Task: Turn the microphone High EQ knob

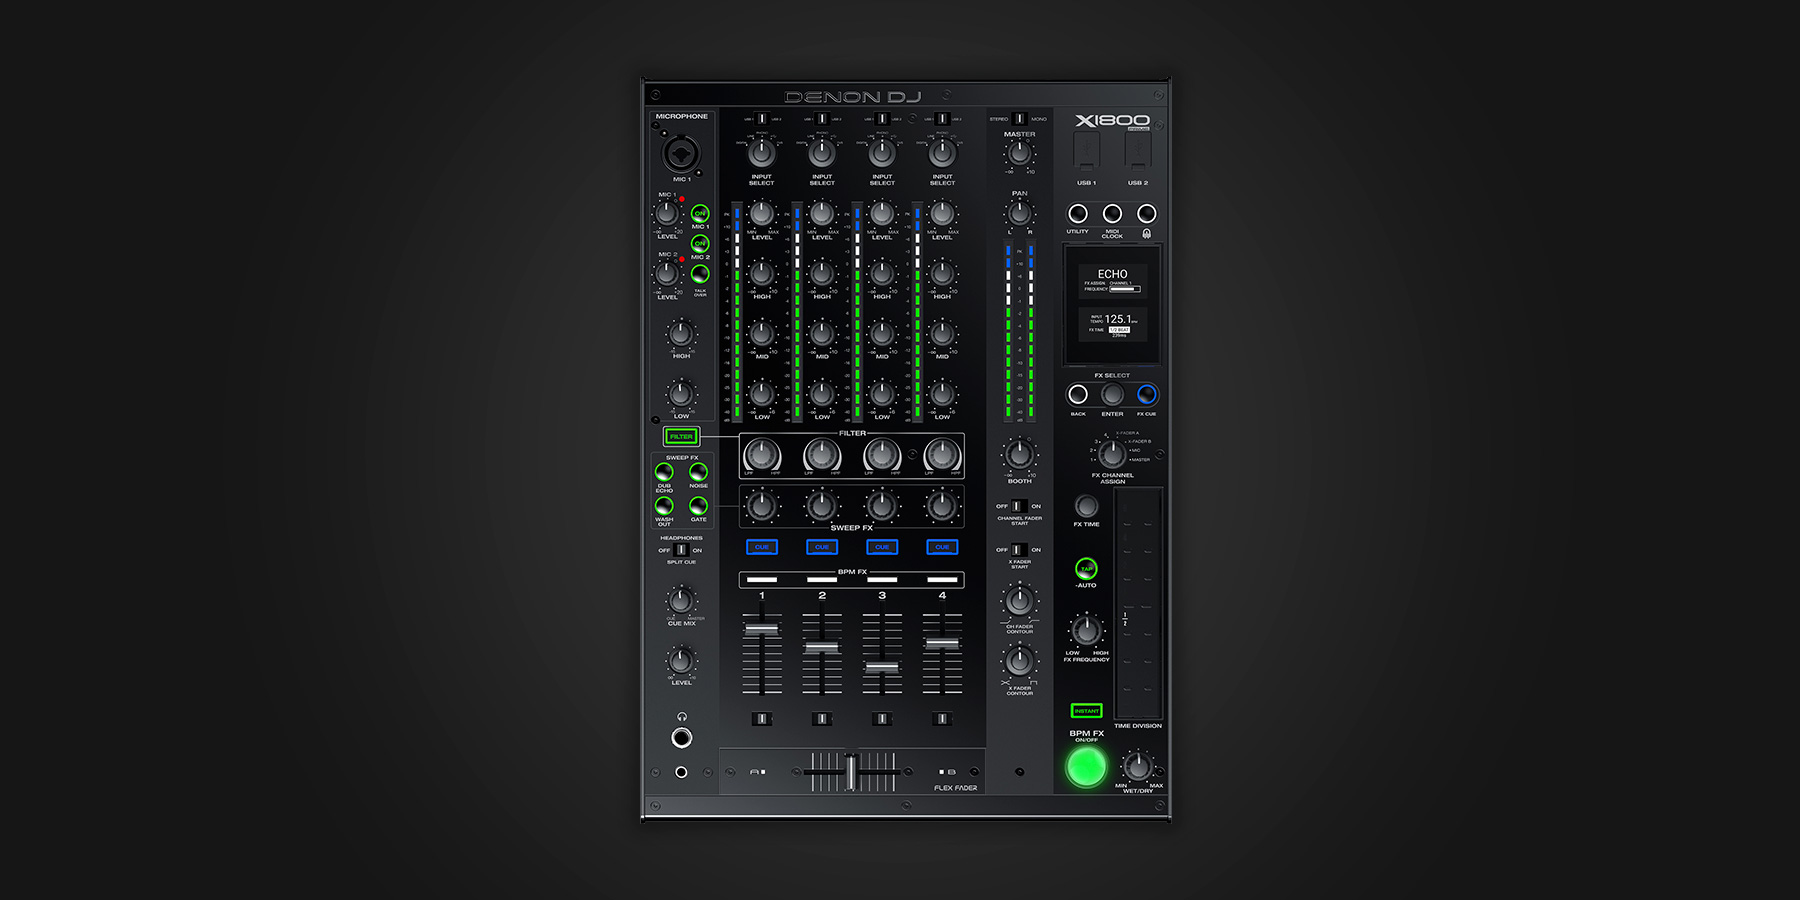Action: tap(681, 334)
